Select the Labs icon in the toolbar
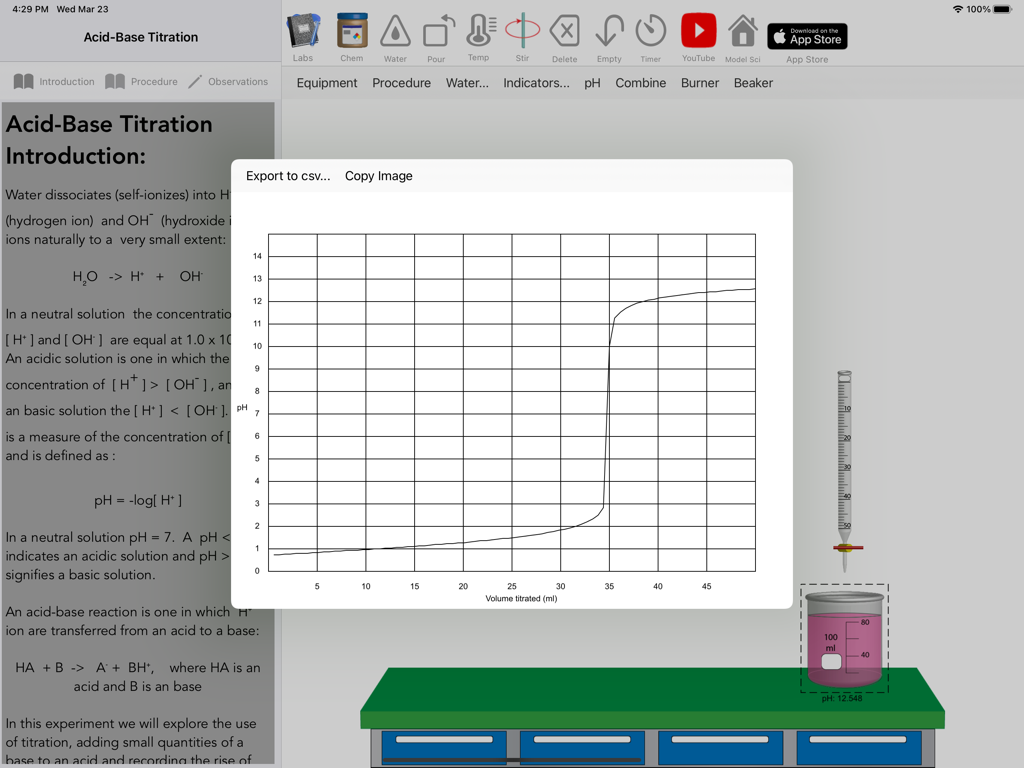 (x=303, y=35)
